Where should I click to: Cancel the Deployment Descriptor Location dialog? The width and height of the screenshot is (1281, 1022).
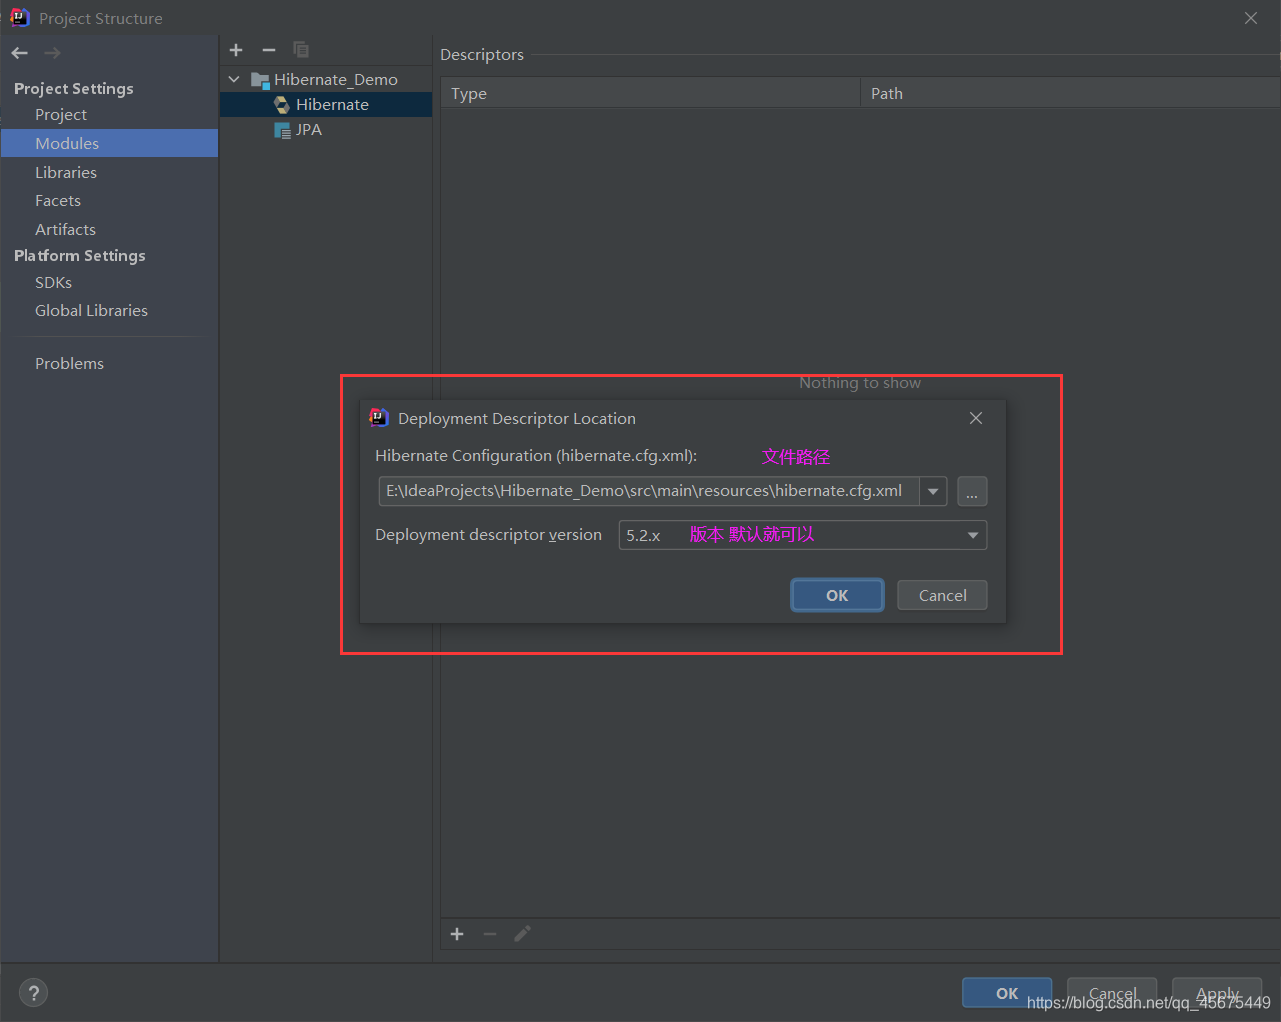point(941,595)
